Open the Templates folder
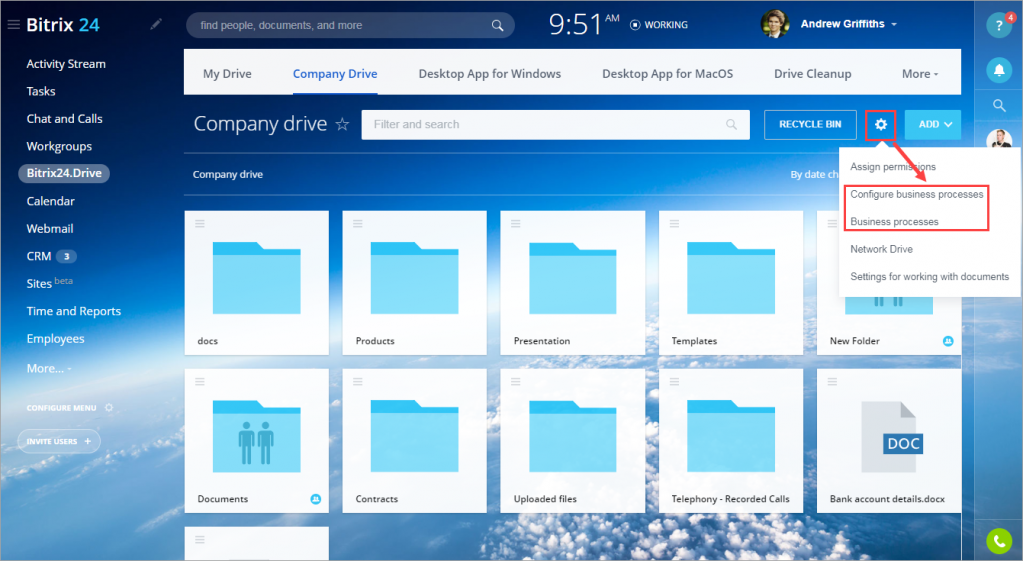Image resolution: width=1023 pixels, height=561 pixels. click(x=731, y=282)
